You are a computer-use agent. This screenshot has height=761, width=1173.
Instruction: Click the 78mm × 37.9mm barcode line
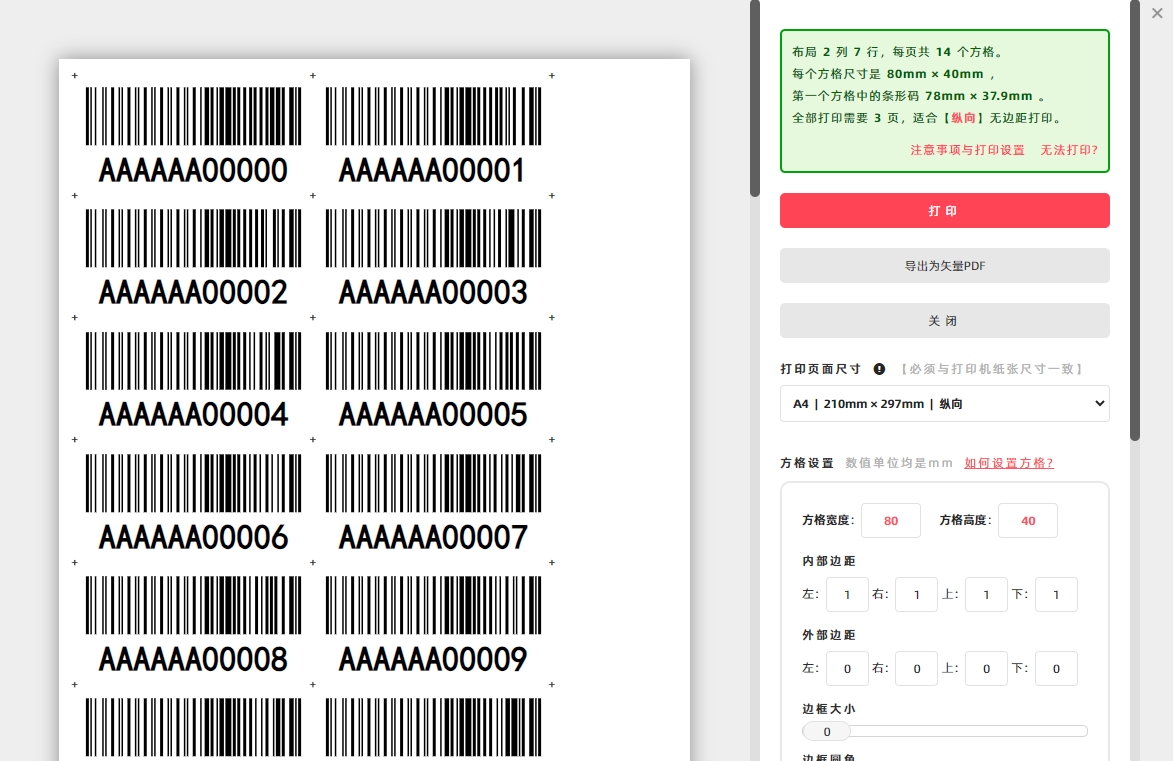919,96
